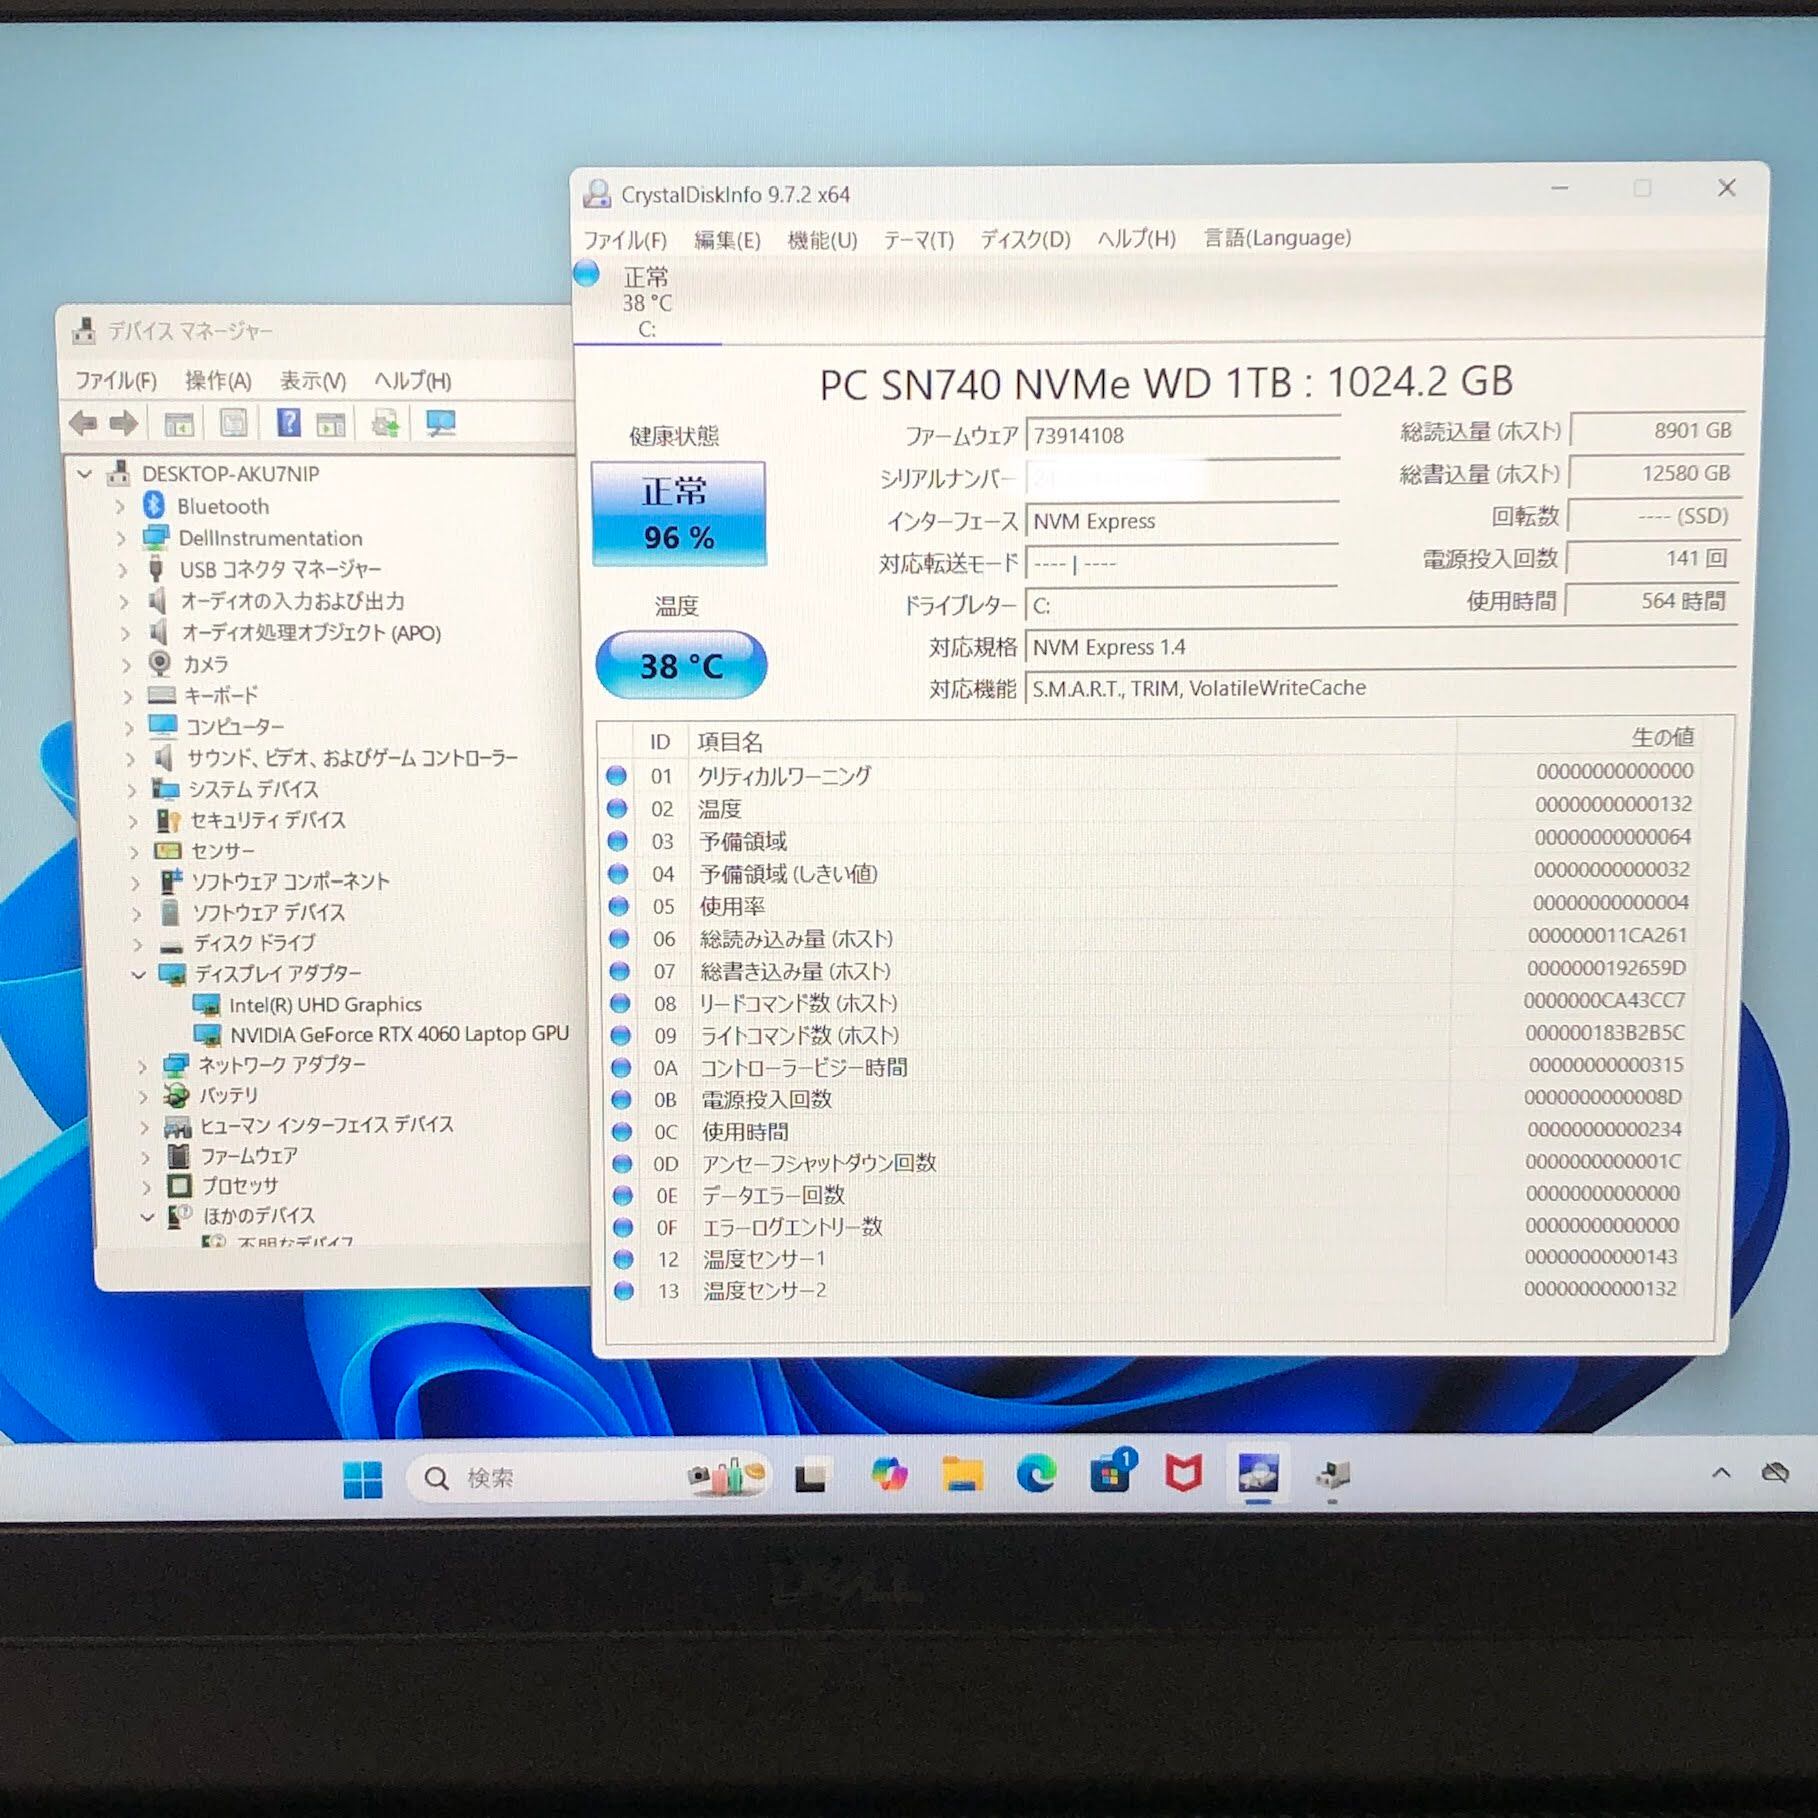Click the blue Help question-mark toolbar icon
Viewport: 1818px width, 1818px height.
pos(288,424)
